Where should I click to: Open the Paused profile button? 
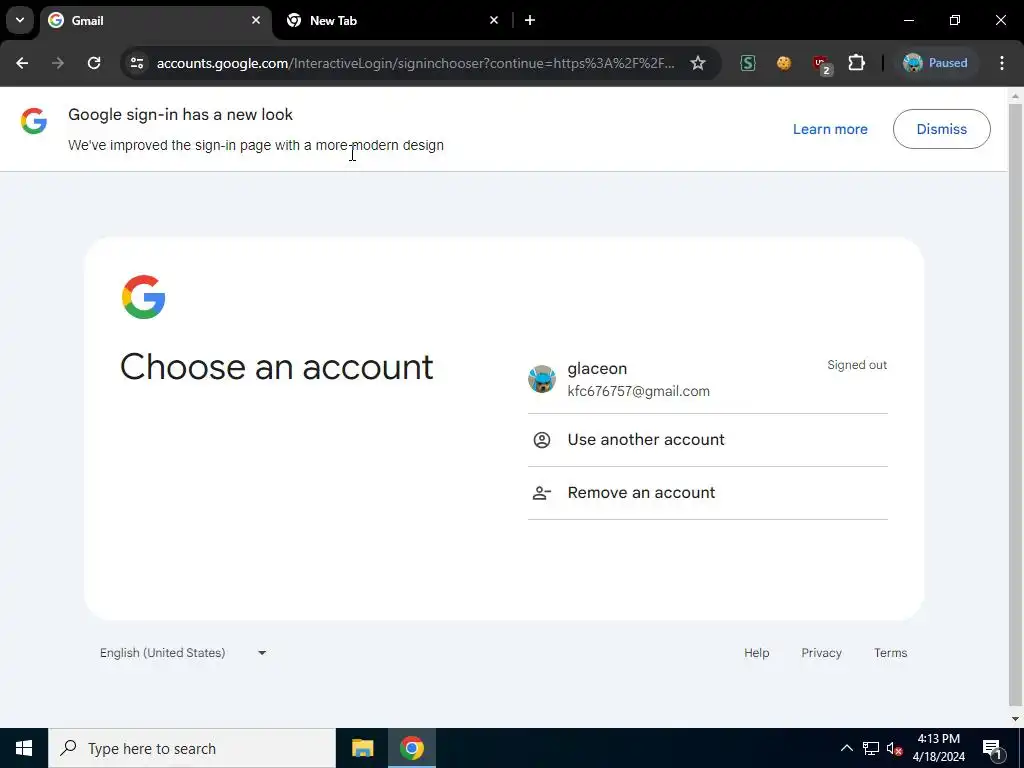[x=935, y=63]
